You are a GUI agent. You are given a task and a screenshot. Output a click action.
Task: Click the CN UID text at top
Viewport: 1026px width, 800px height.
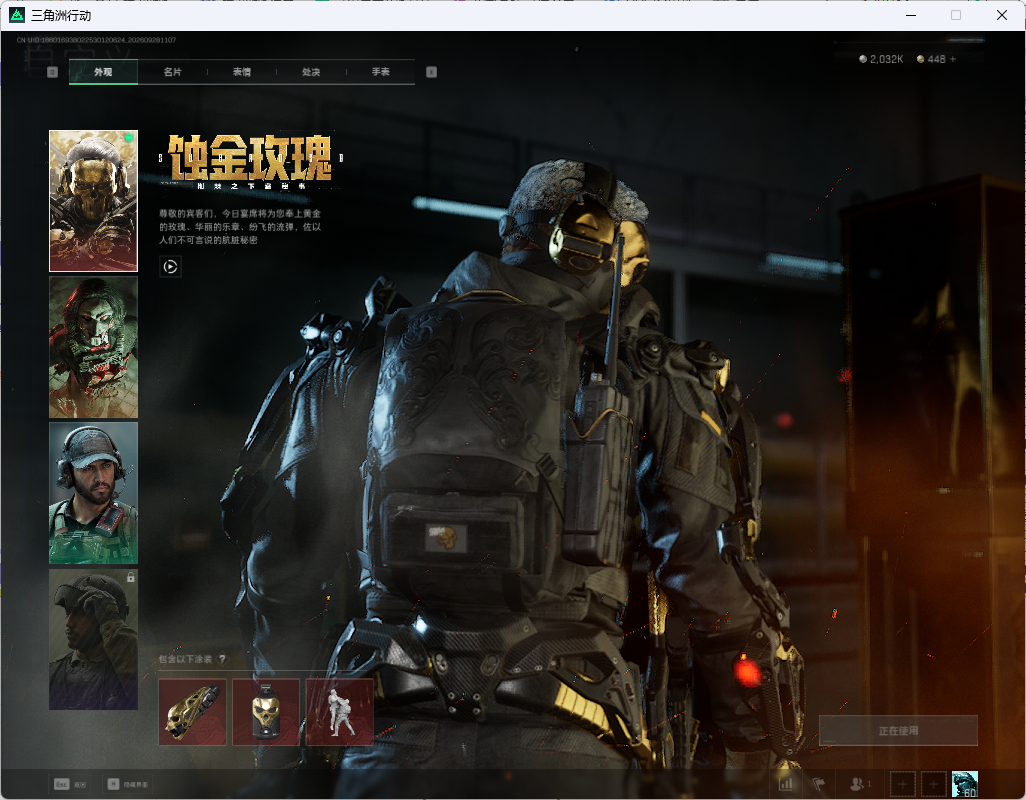point(96,40)
